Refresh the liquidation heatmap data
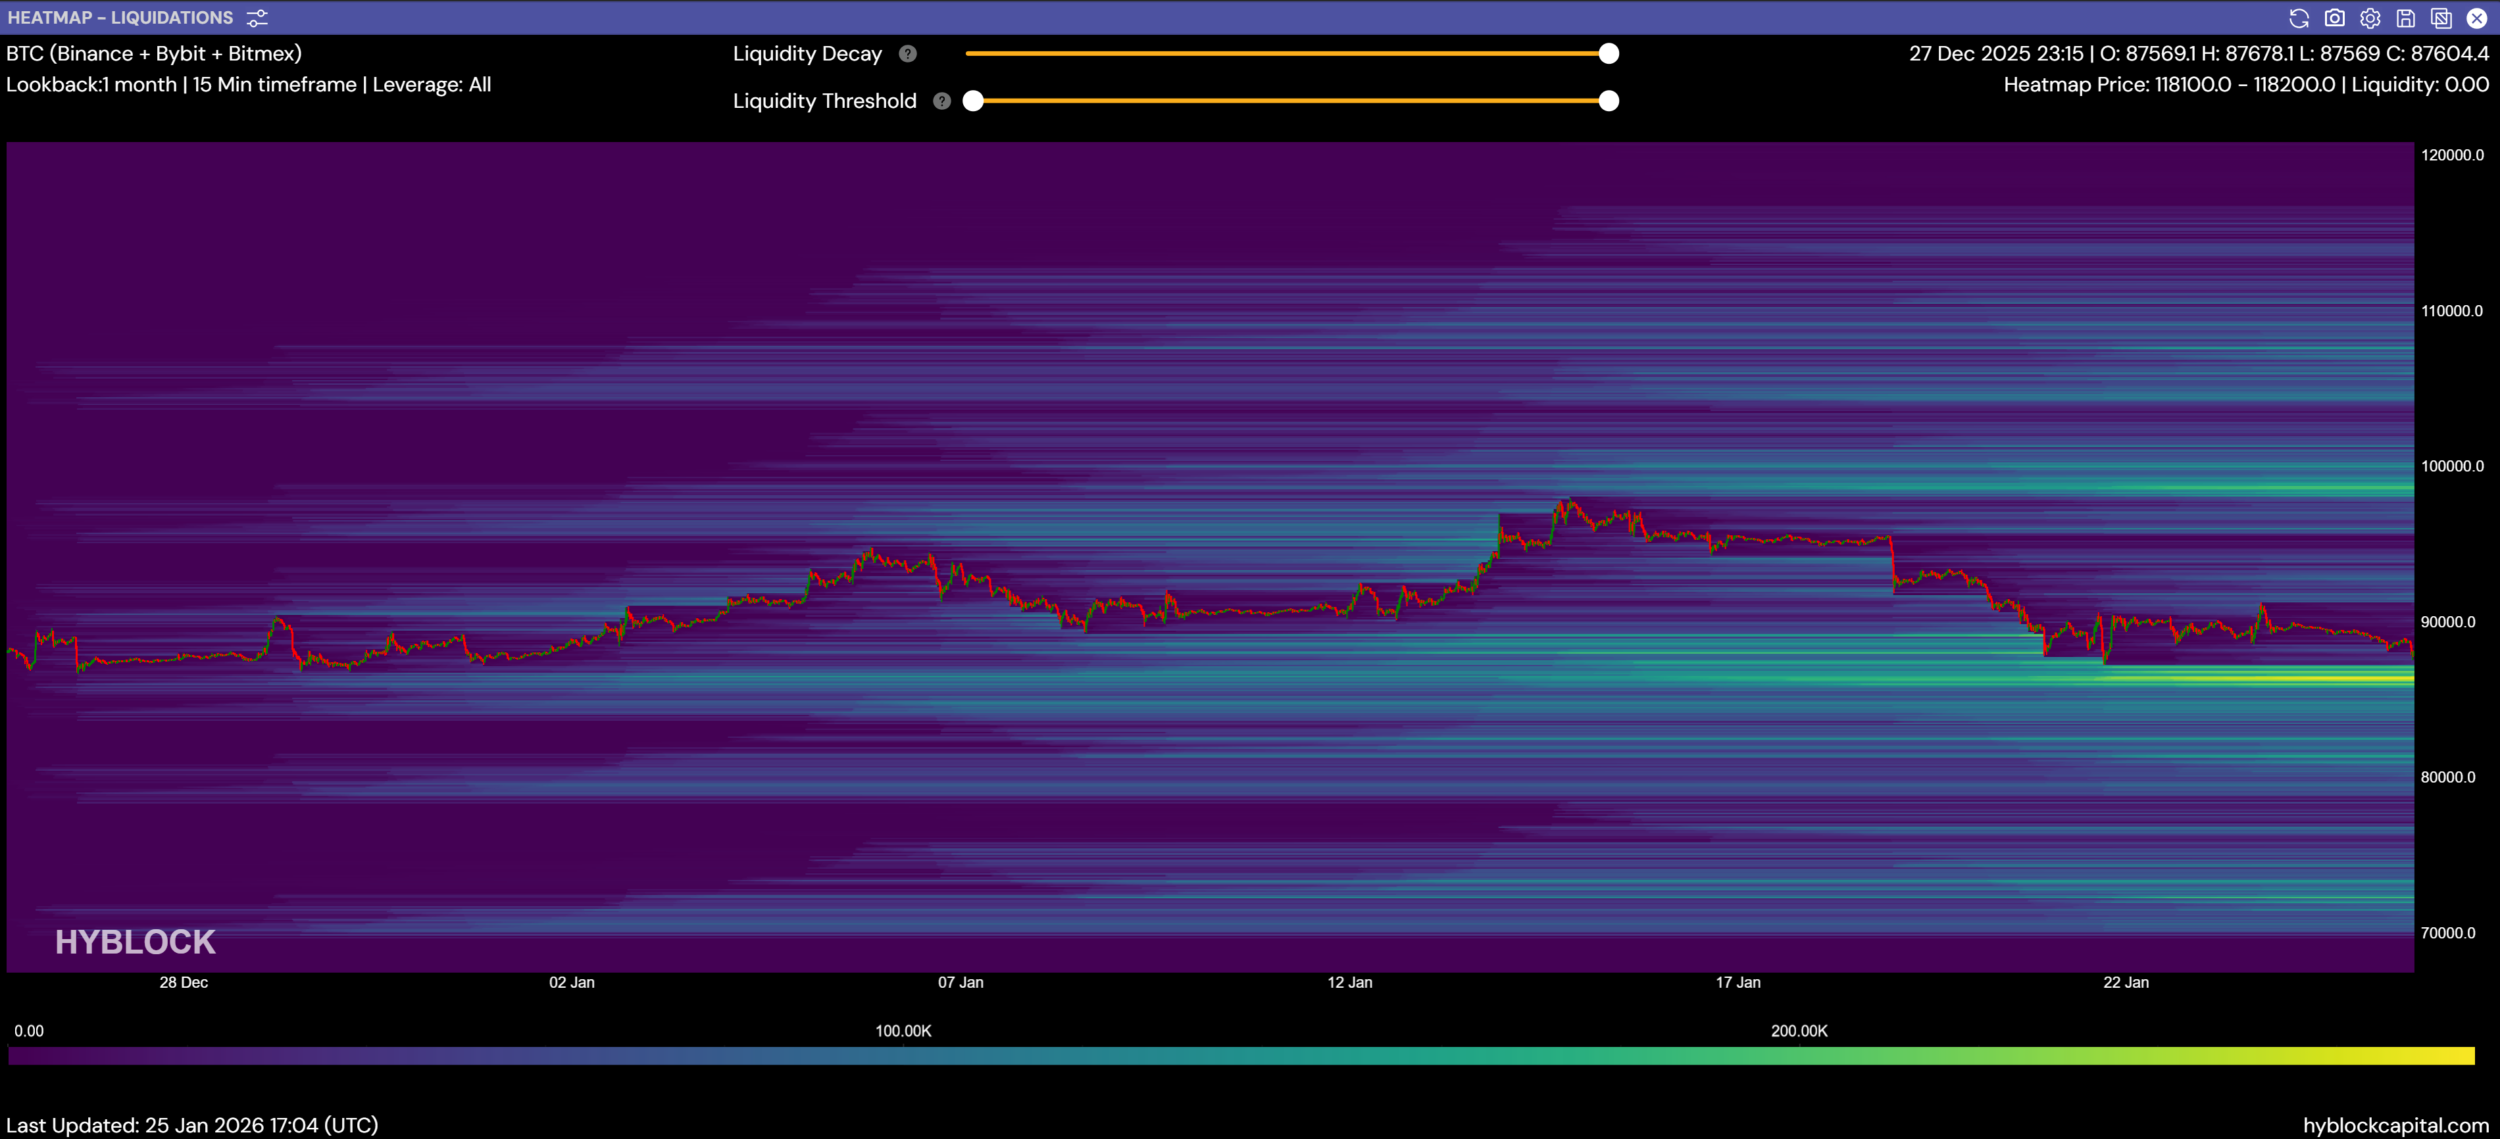The width and height of the screenshot is (2500, 1139). click(2299, 18)
